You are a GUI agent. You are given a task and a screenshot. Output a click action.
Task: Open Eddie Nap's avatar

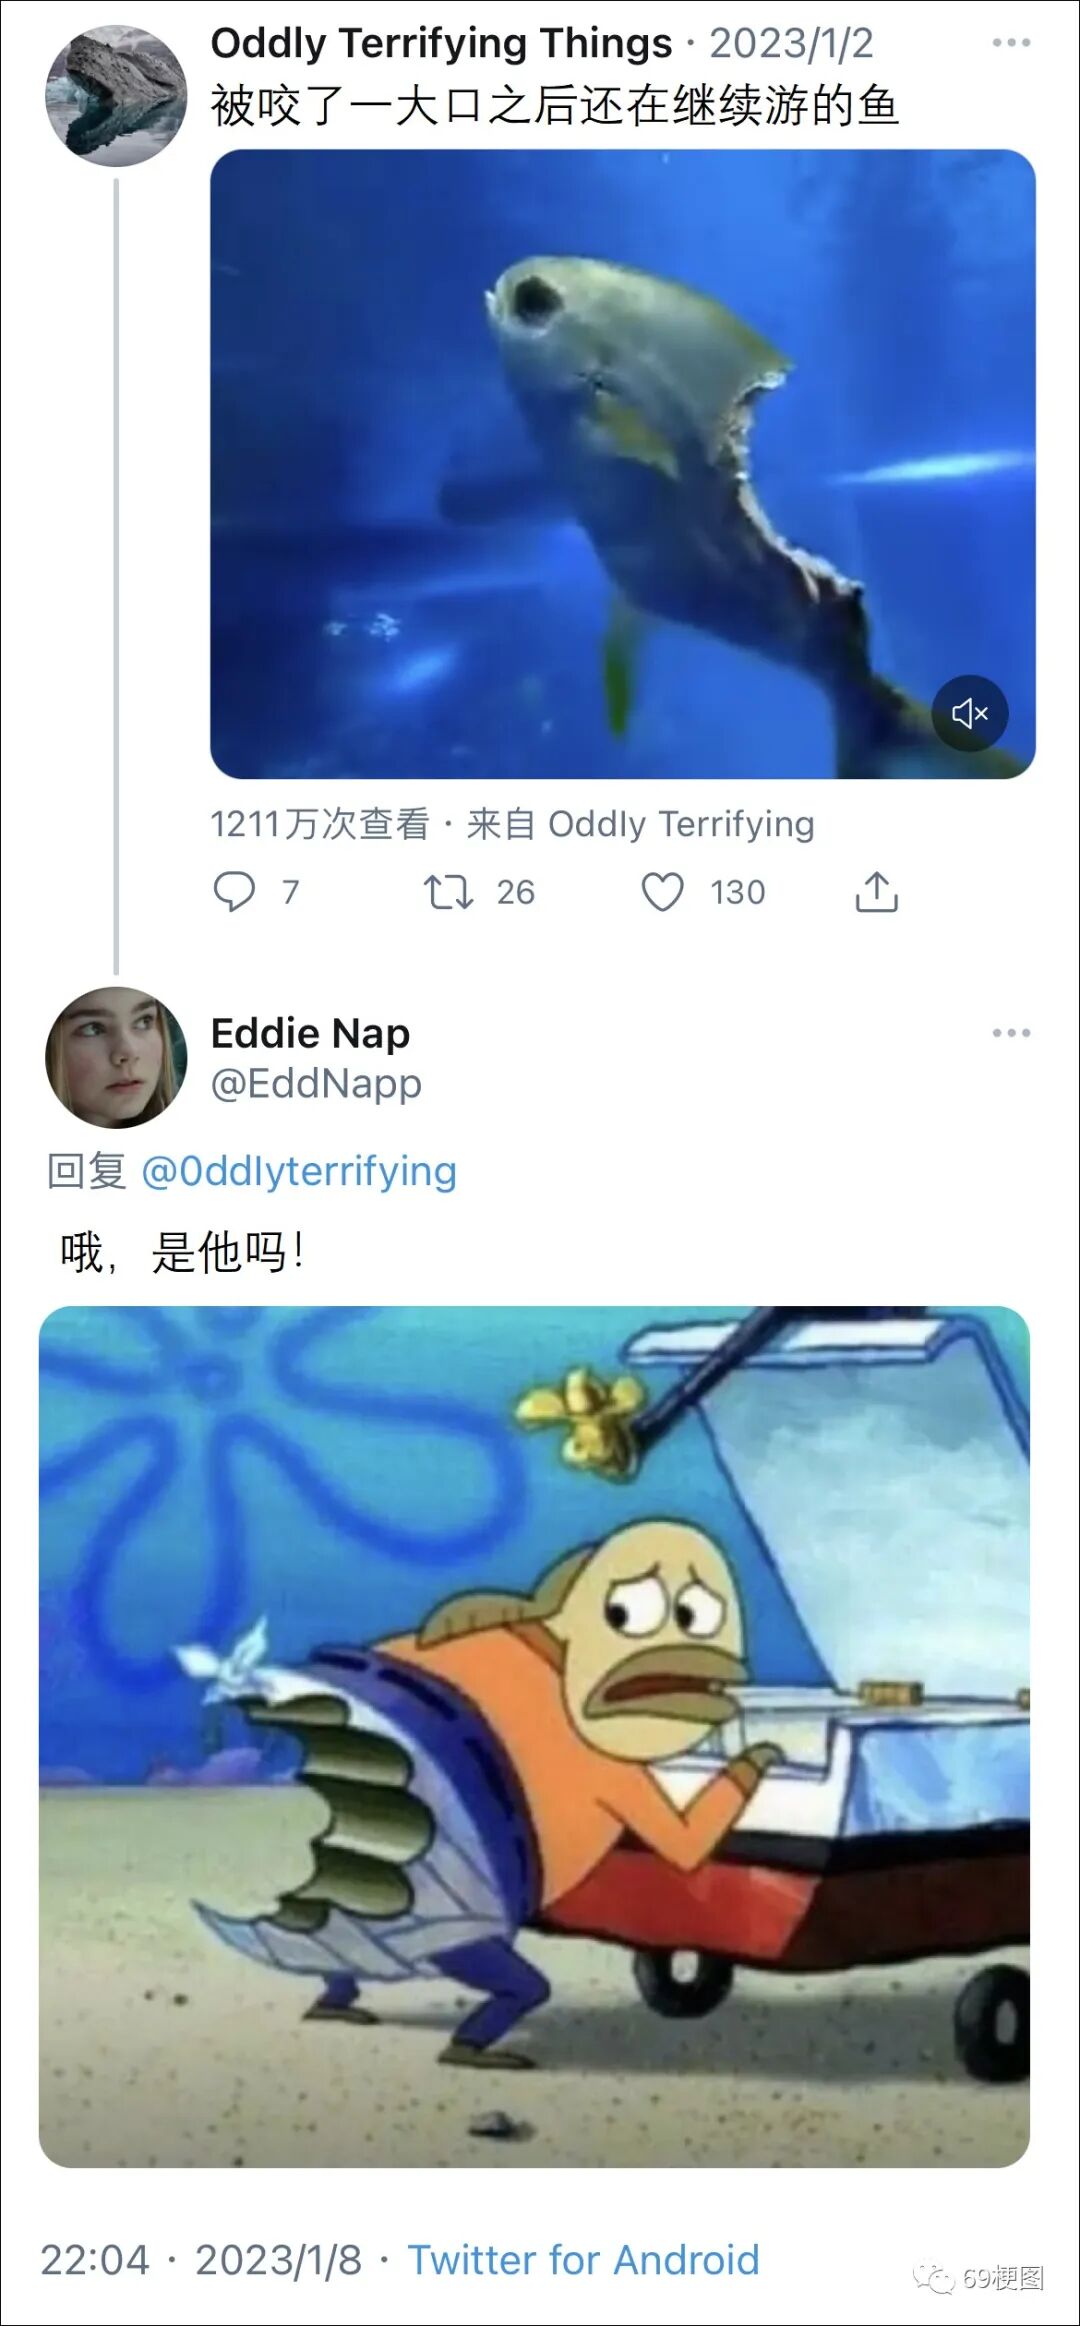[116, 1057]
